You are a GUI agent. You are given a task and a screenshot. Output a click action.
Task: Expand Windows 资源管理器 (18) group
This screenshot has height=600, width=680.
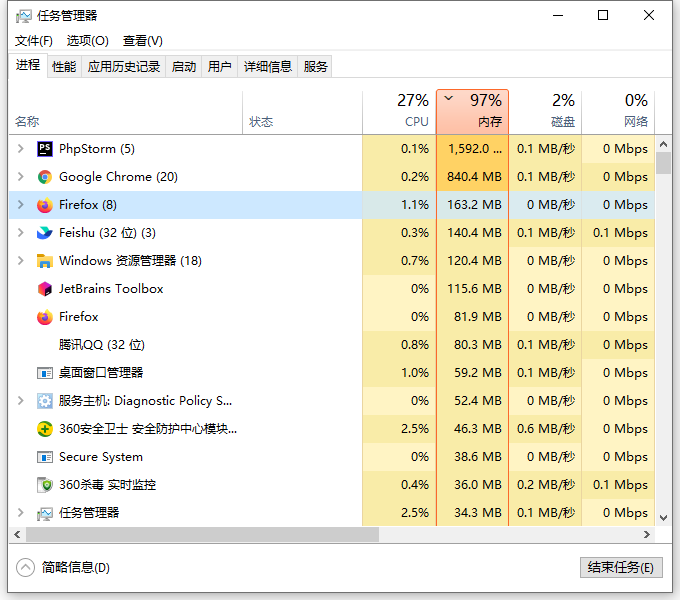[x=20, y=261]
